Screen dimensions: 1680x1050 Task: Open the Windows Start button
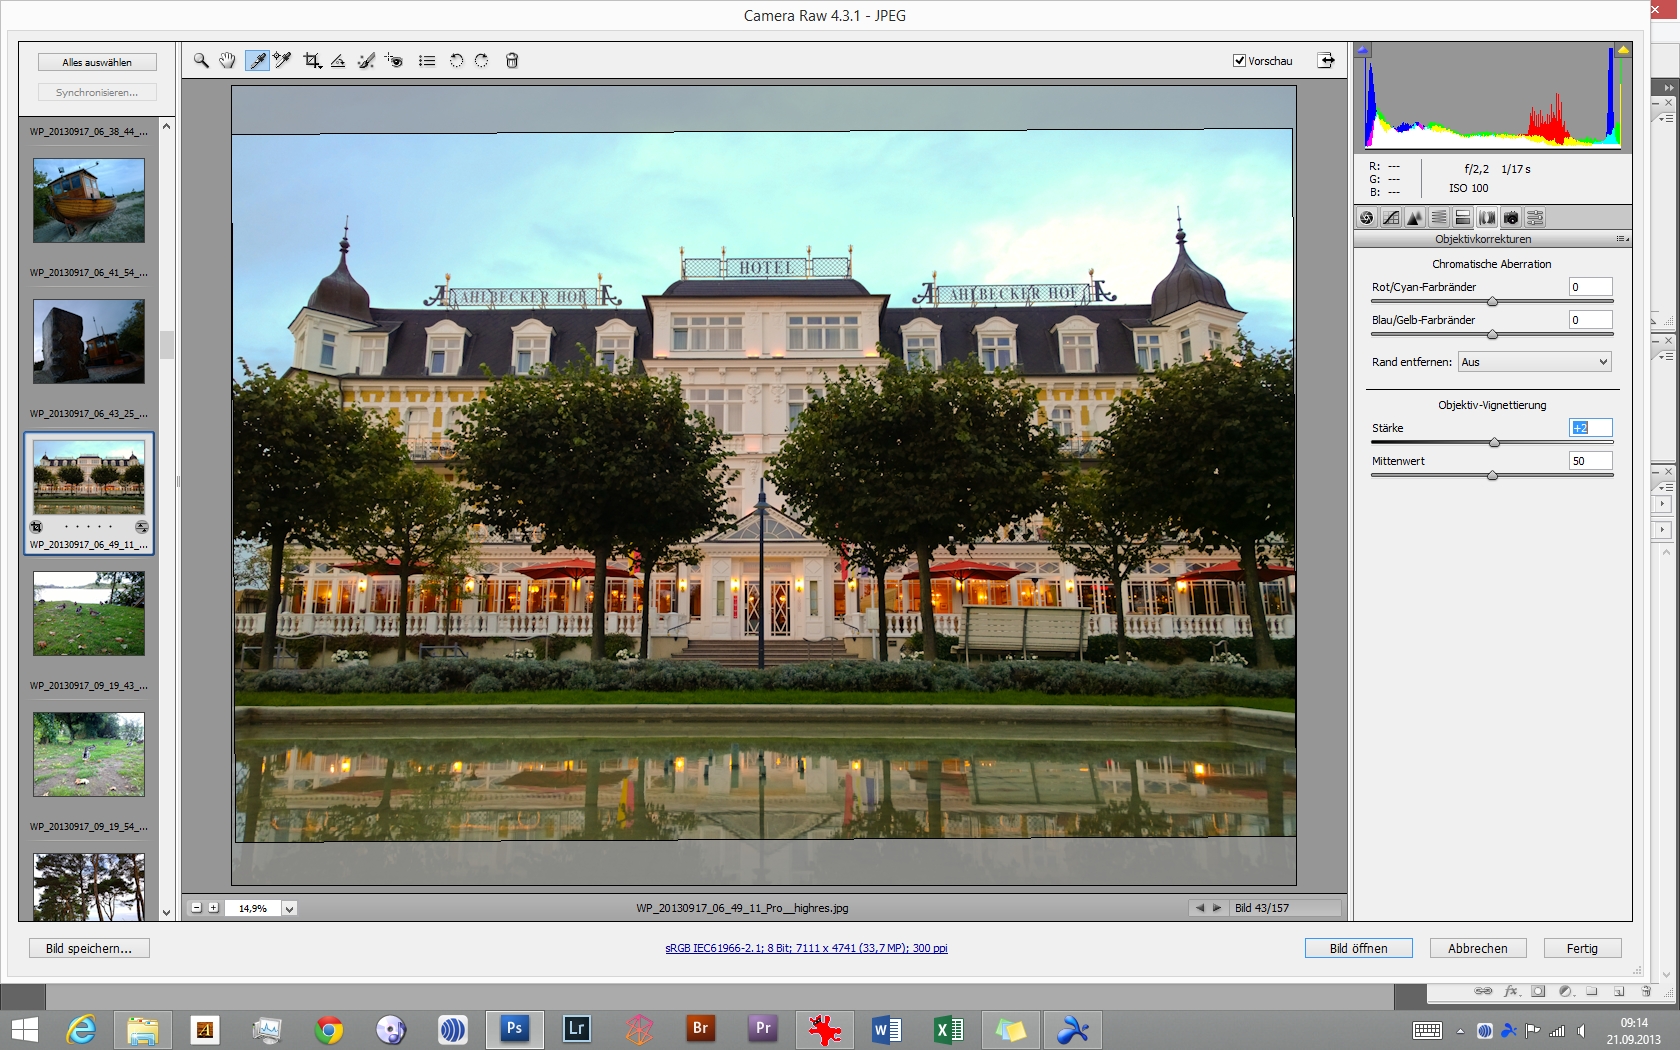tap(23, 1029)
